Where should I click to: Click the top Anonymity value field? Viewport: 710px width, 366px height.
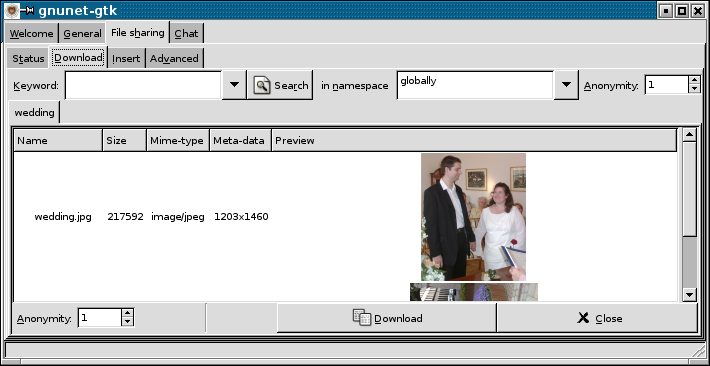pos(667,85)
